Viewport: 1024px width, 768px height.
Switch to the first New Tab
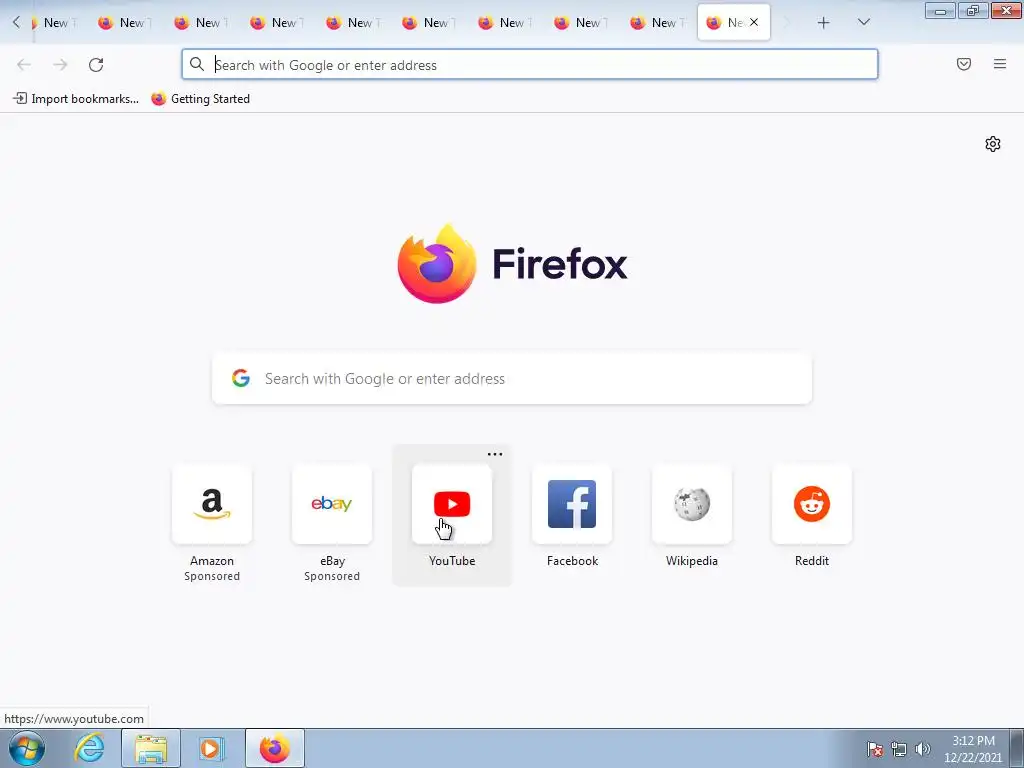point(55,23)
